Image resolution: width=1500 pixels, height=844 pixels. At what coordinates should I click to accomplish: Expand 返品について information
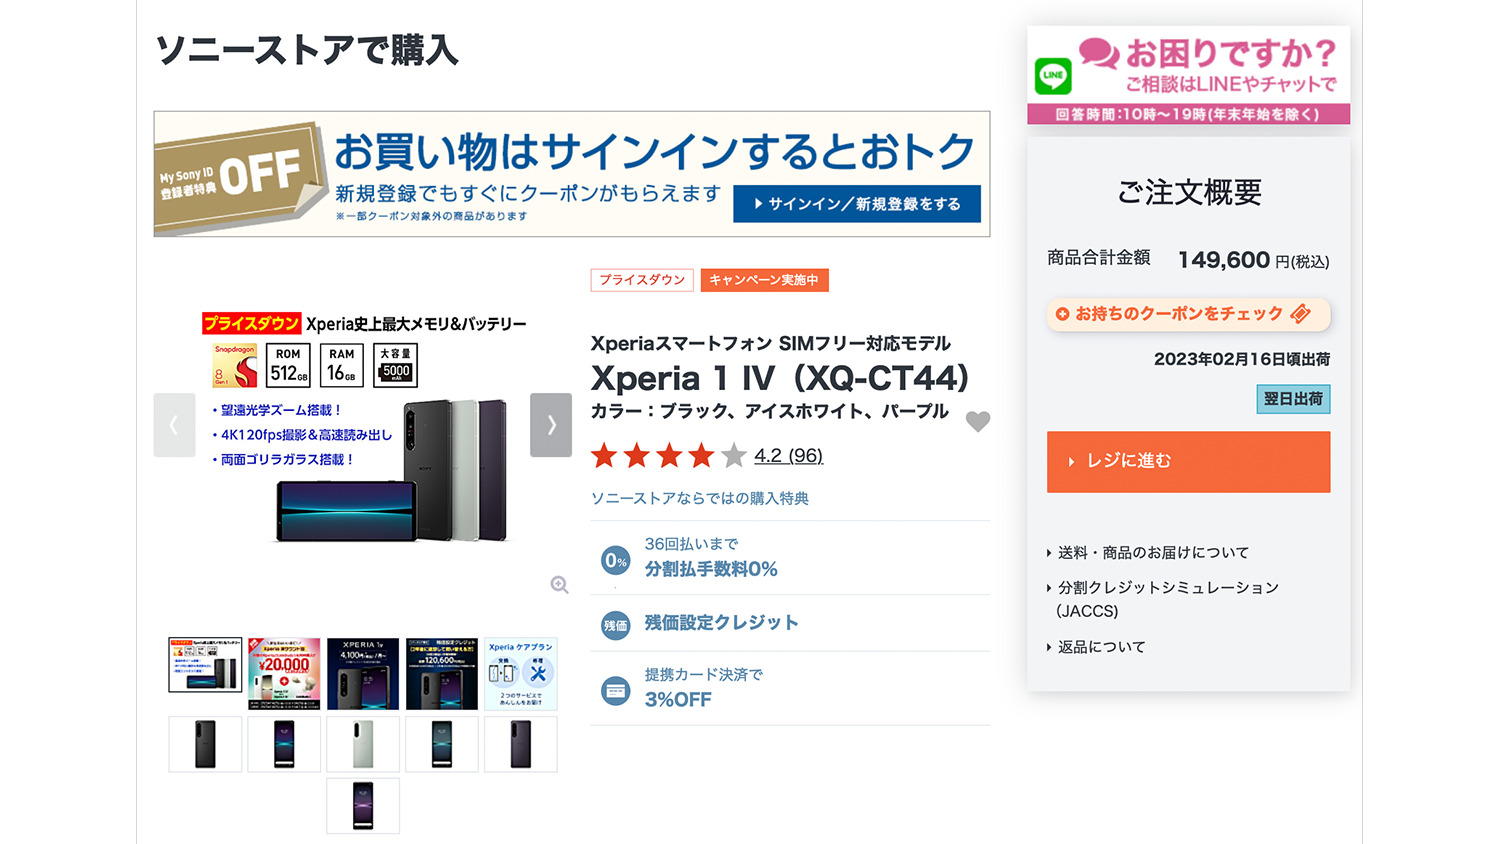pos(1101,647)
